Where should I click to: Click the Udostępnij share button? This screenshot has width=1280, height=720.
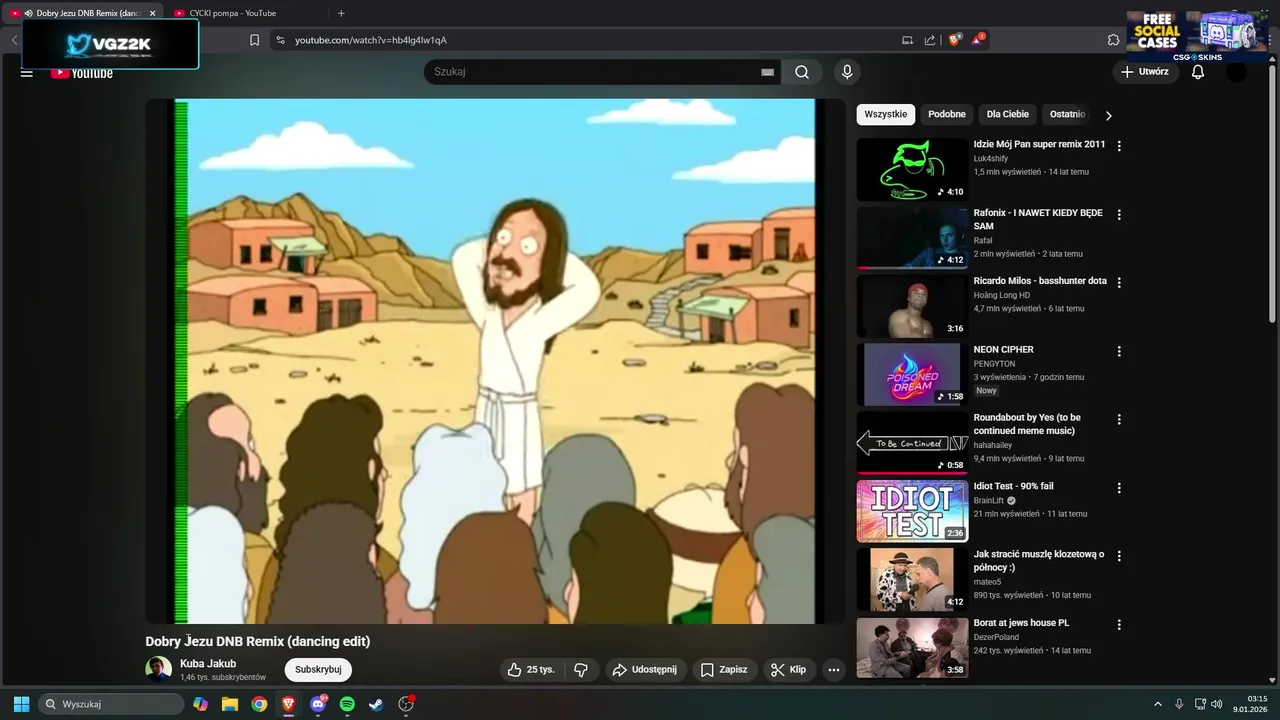click(x=645, y=670)
